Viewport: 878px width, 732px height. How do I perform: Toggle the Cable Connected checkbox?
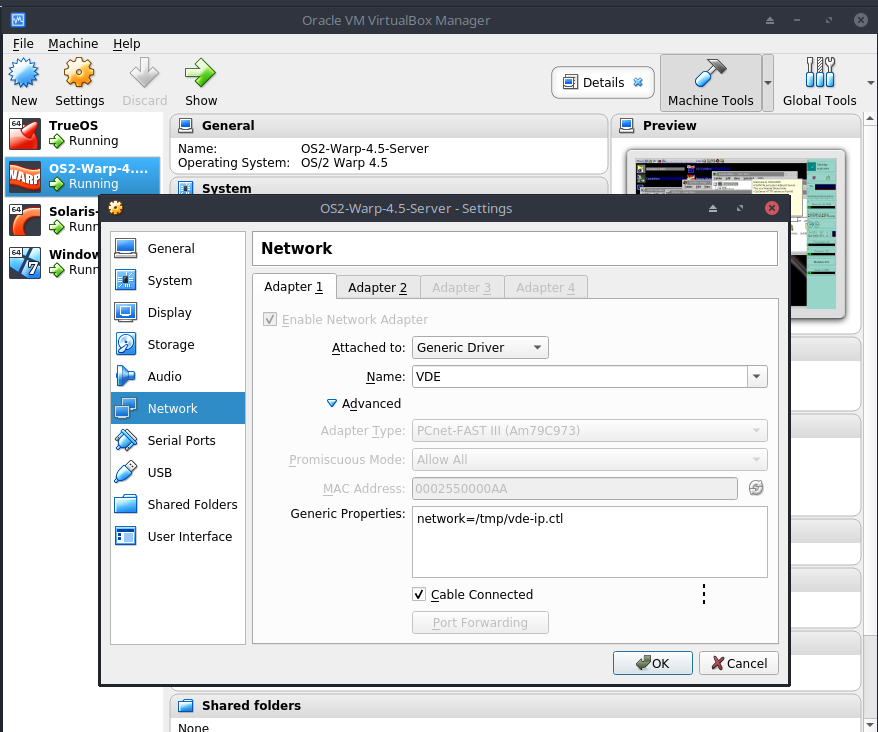[419, 594]
